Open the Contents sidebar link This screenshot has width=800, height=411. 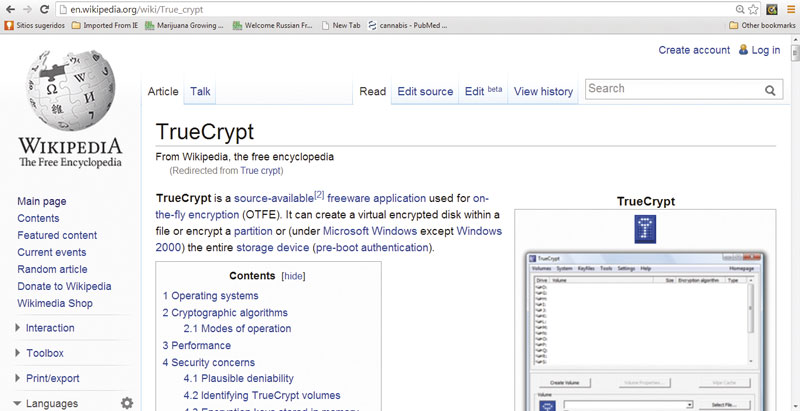coord(38,218)
